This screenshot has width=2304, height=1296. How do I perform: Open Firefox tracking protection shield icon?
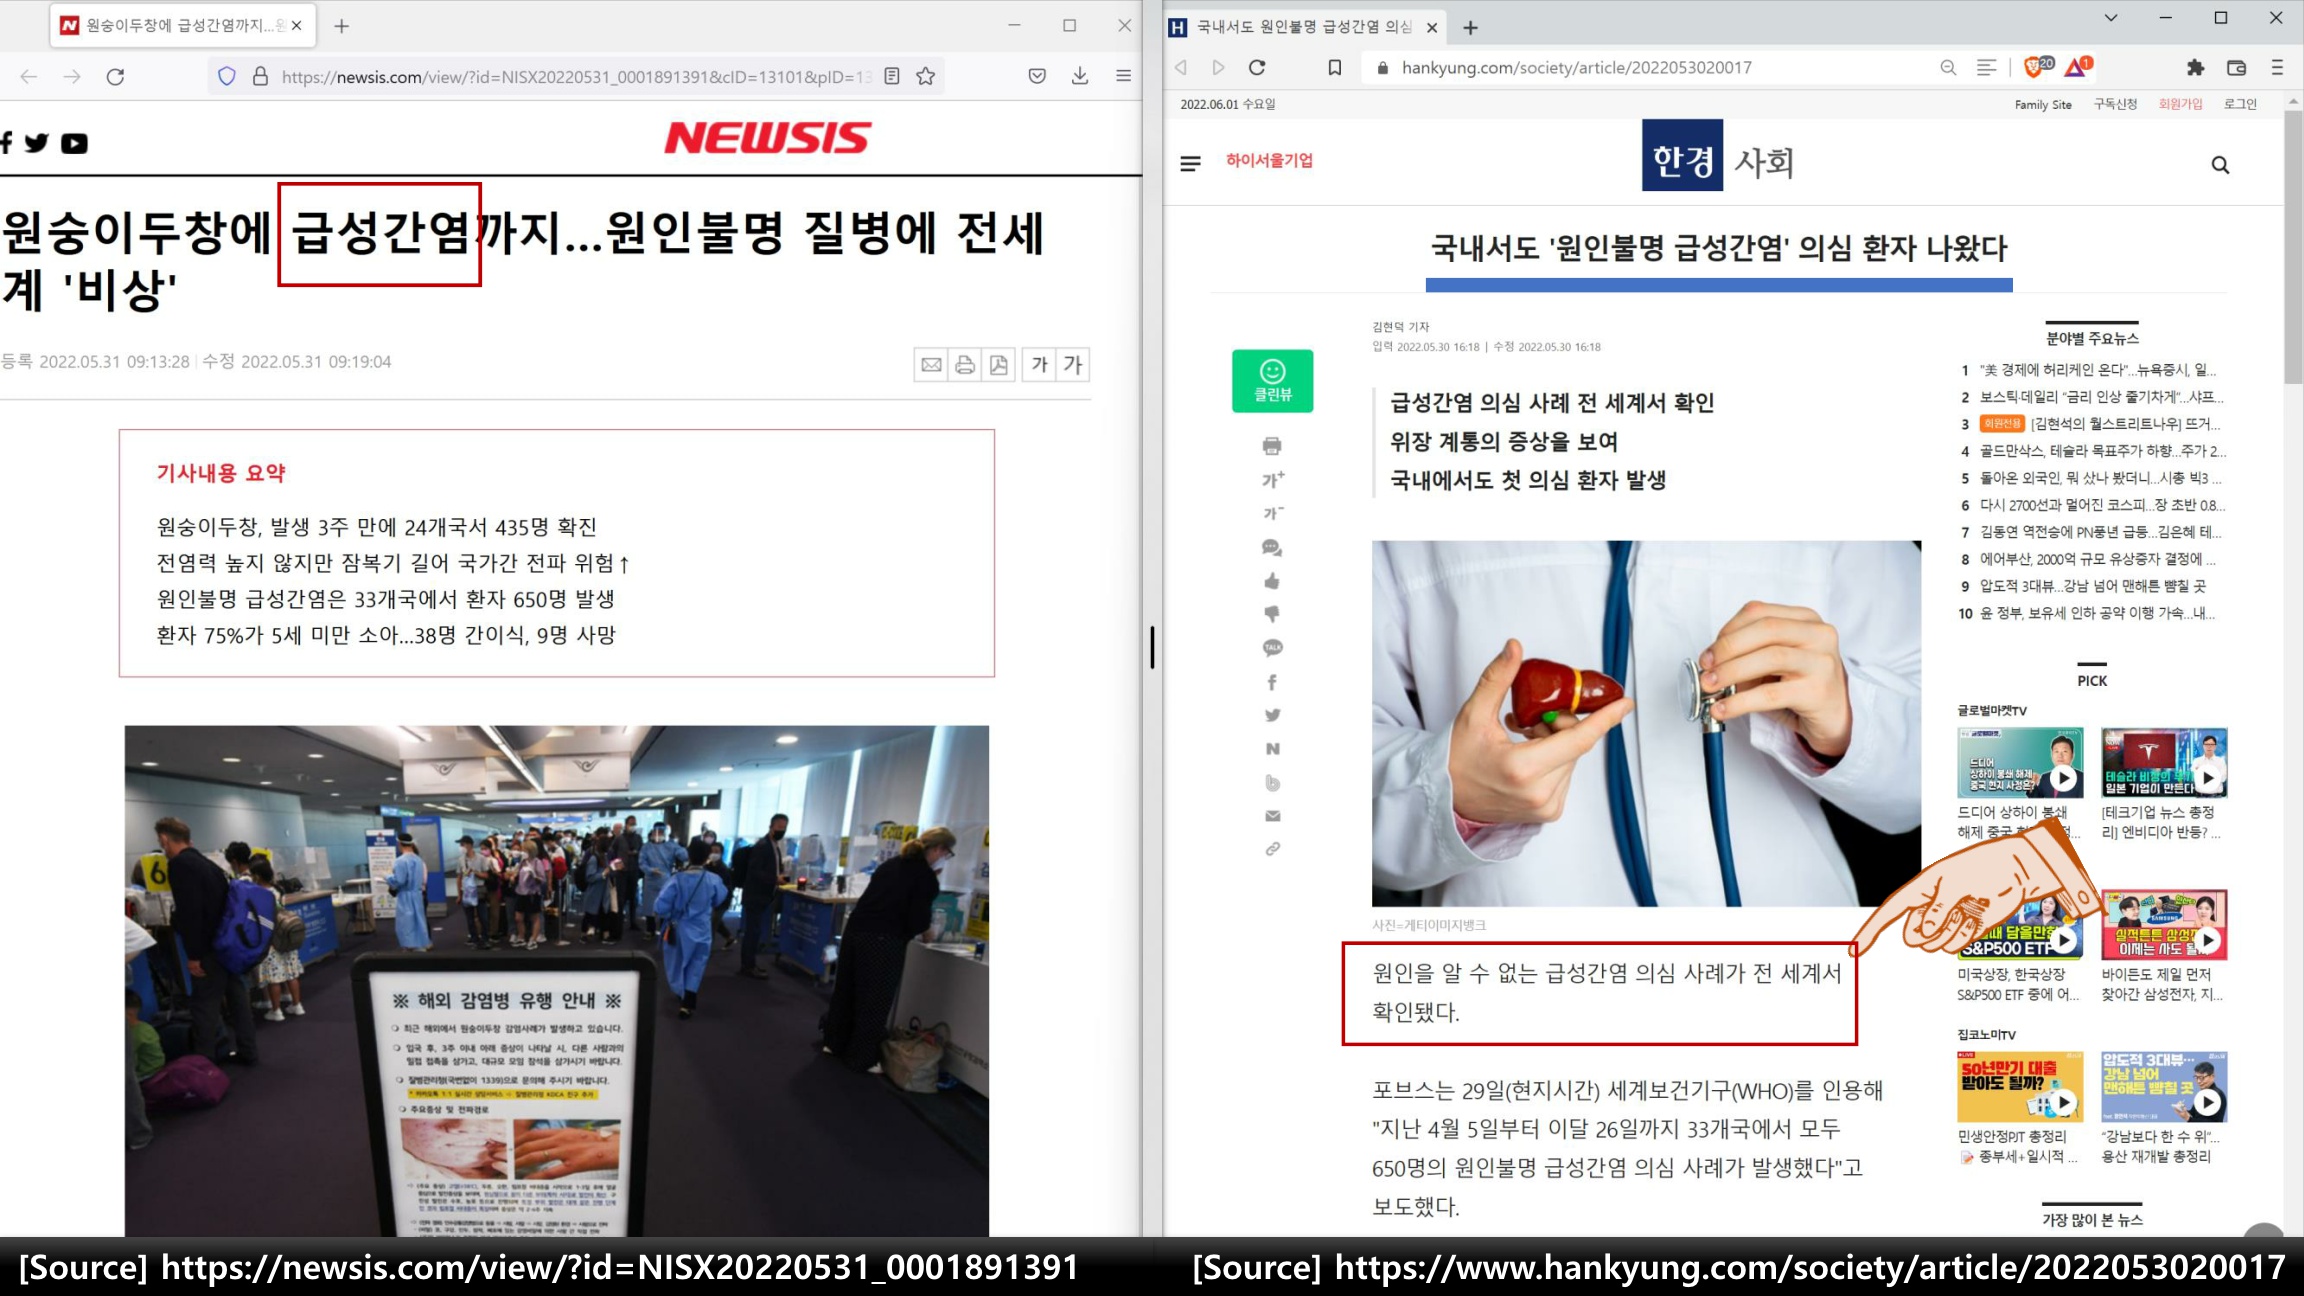(227, 76)
